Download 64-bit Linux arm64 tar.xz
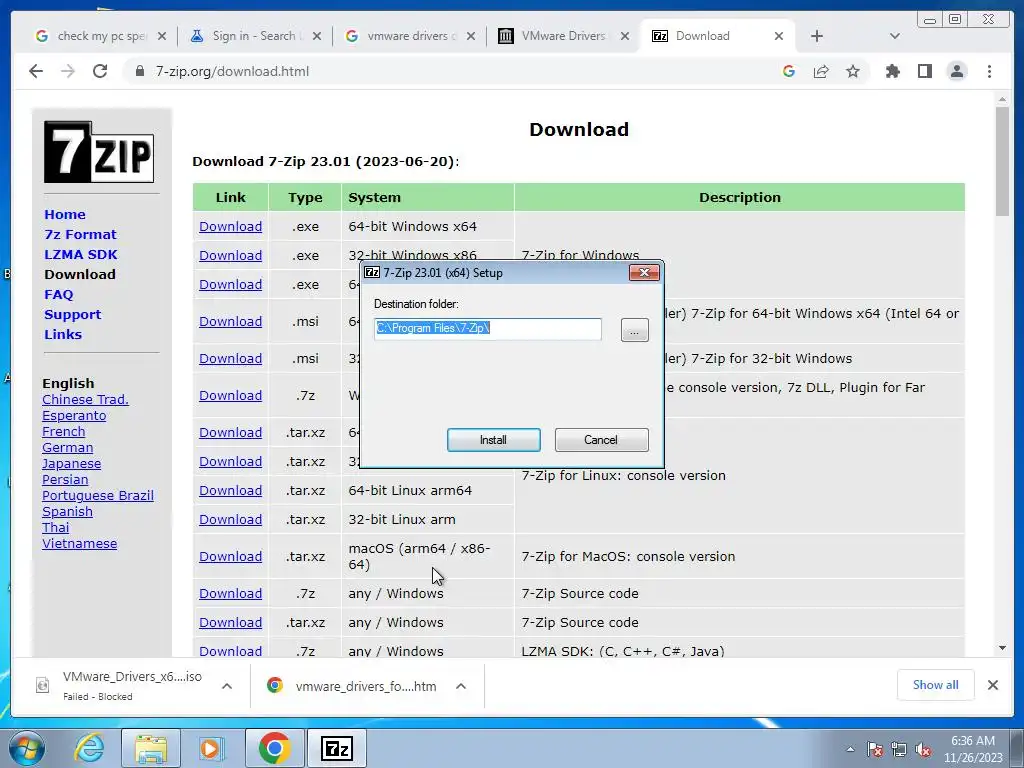The image size is (1024, 768). point(231,490)
